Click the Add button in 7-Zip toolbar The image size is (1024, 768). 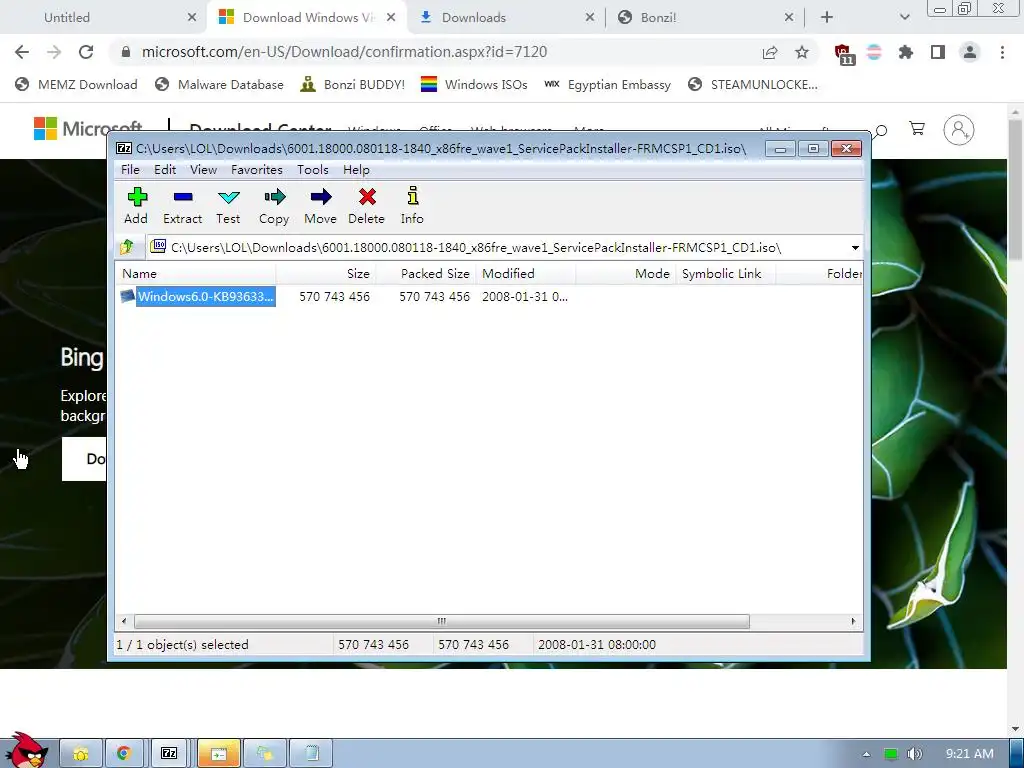[x=136, y=206]
